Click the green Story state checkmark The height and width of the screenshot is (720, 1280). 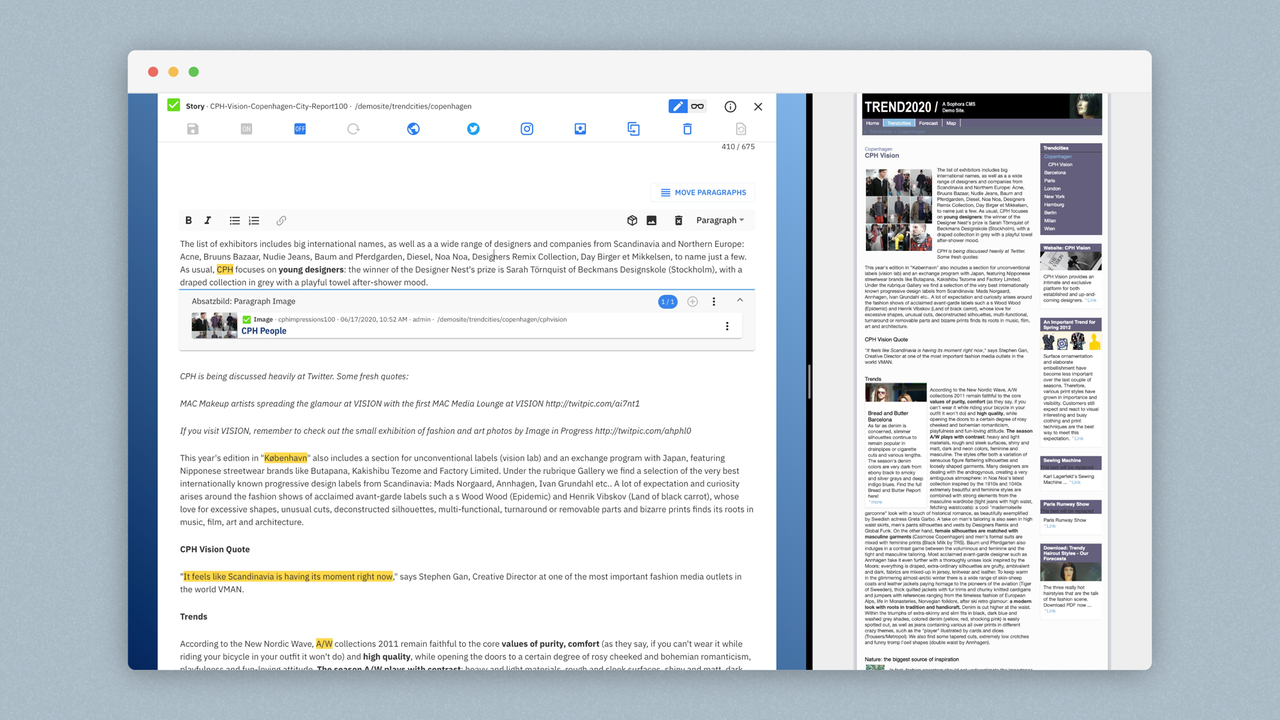(174, 105)
